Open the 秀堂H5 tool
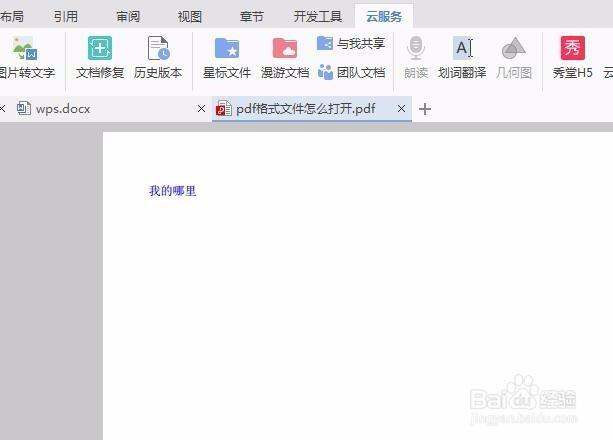 pyautogui.click(x=572, y=50)
